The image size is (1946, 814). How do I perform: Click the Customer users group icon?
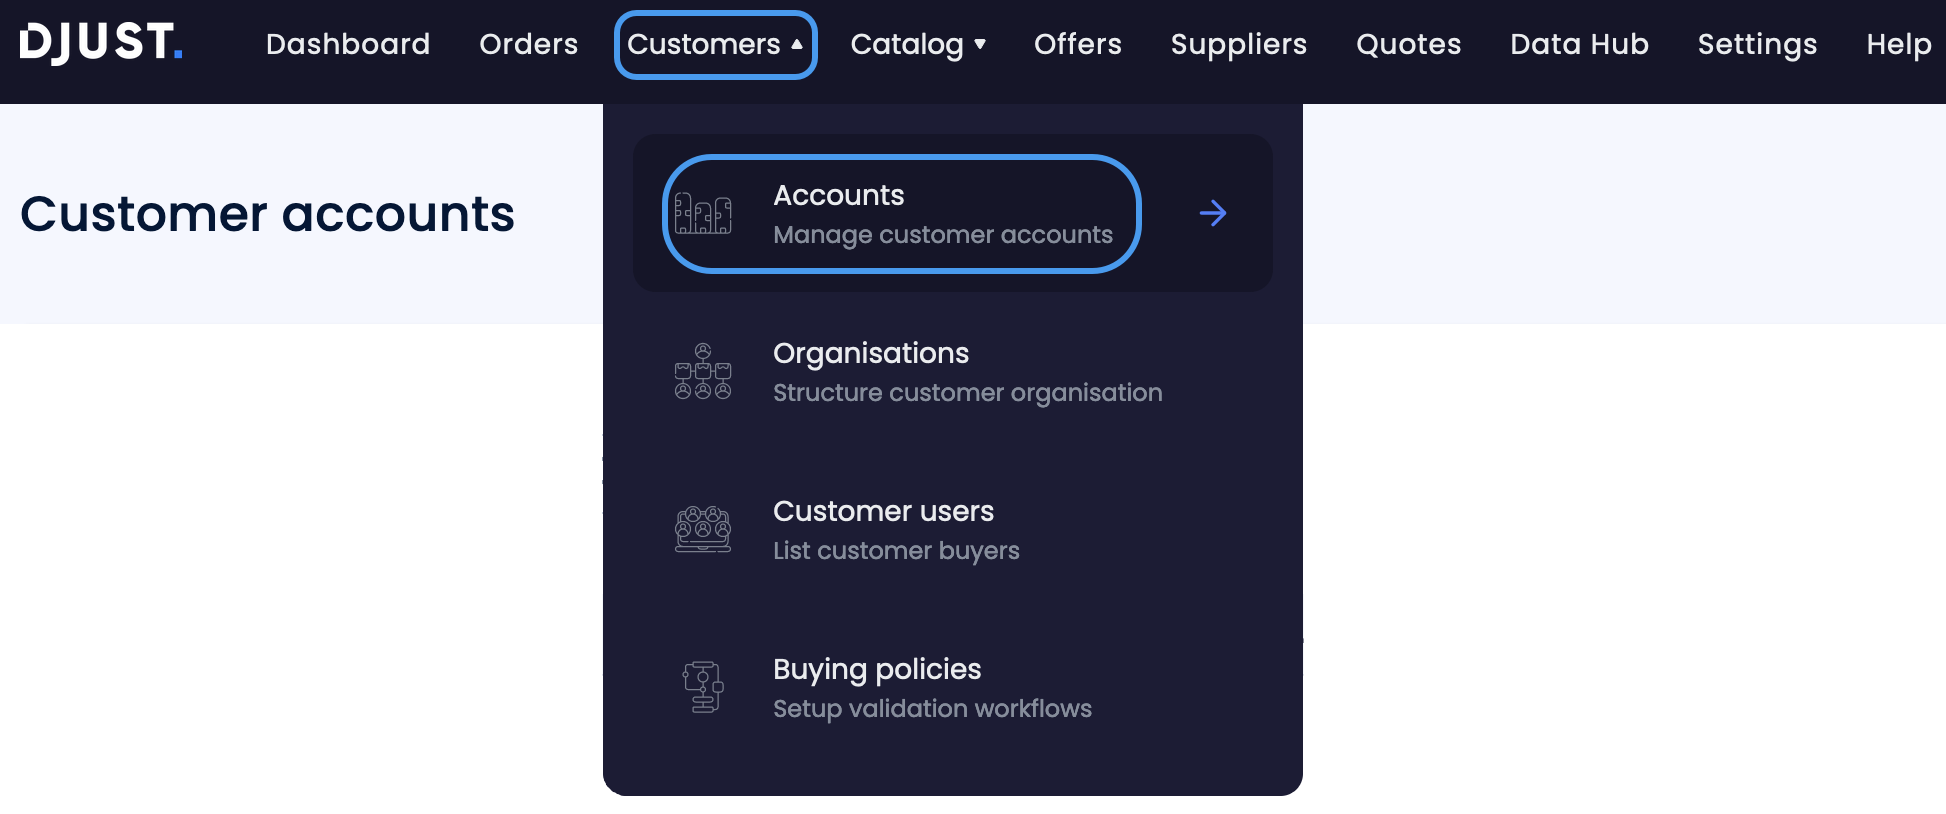click(703, 529)
